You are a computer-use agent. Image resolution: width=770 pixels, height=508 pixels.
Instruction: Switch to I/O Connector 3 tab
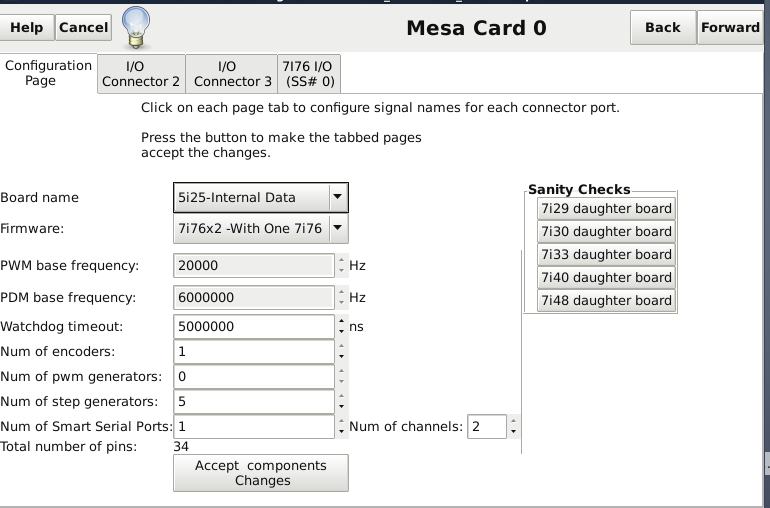click(x=232, y=74)
